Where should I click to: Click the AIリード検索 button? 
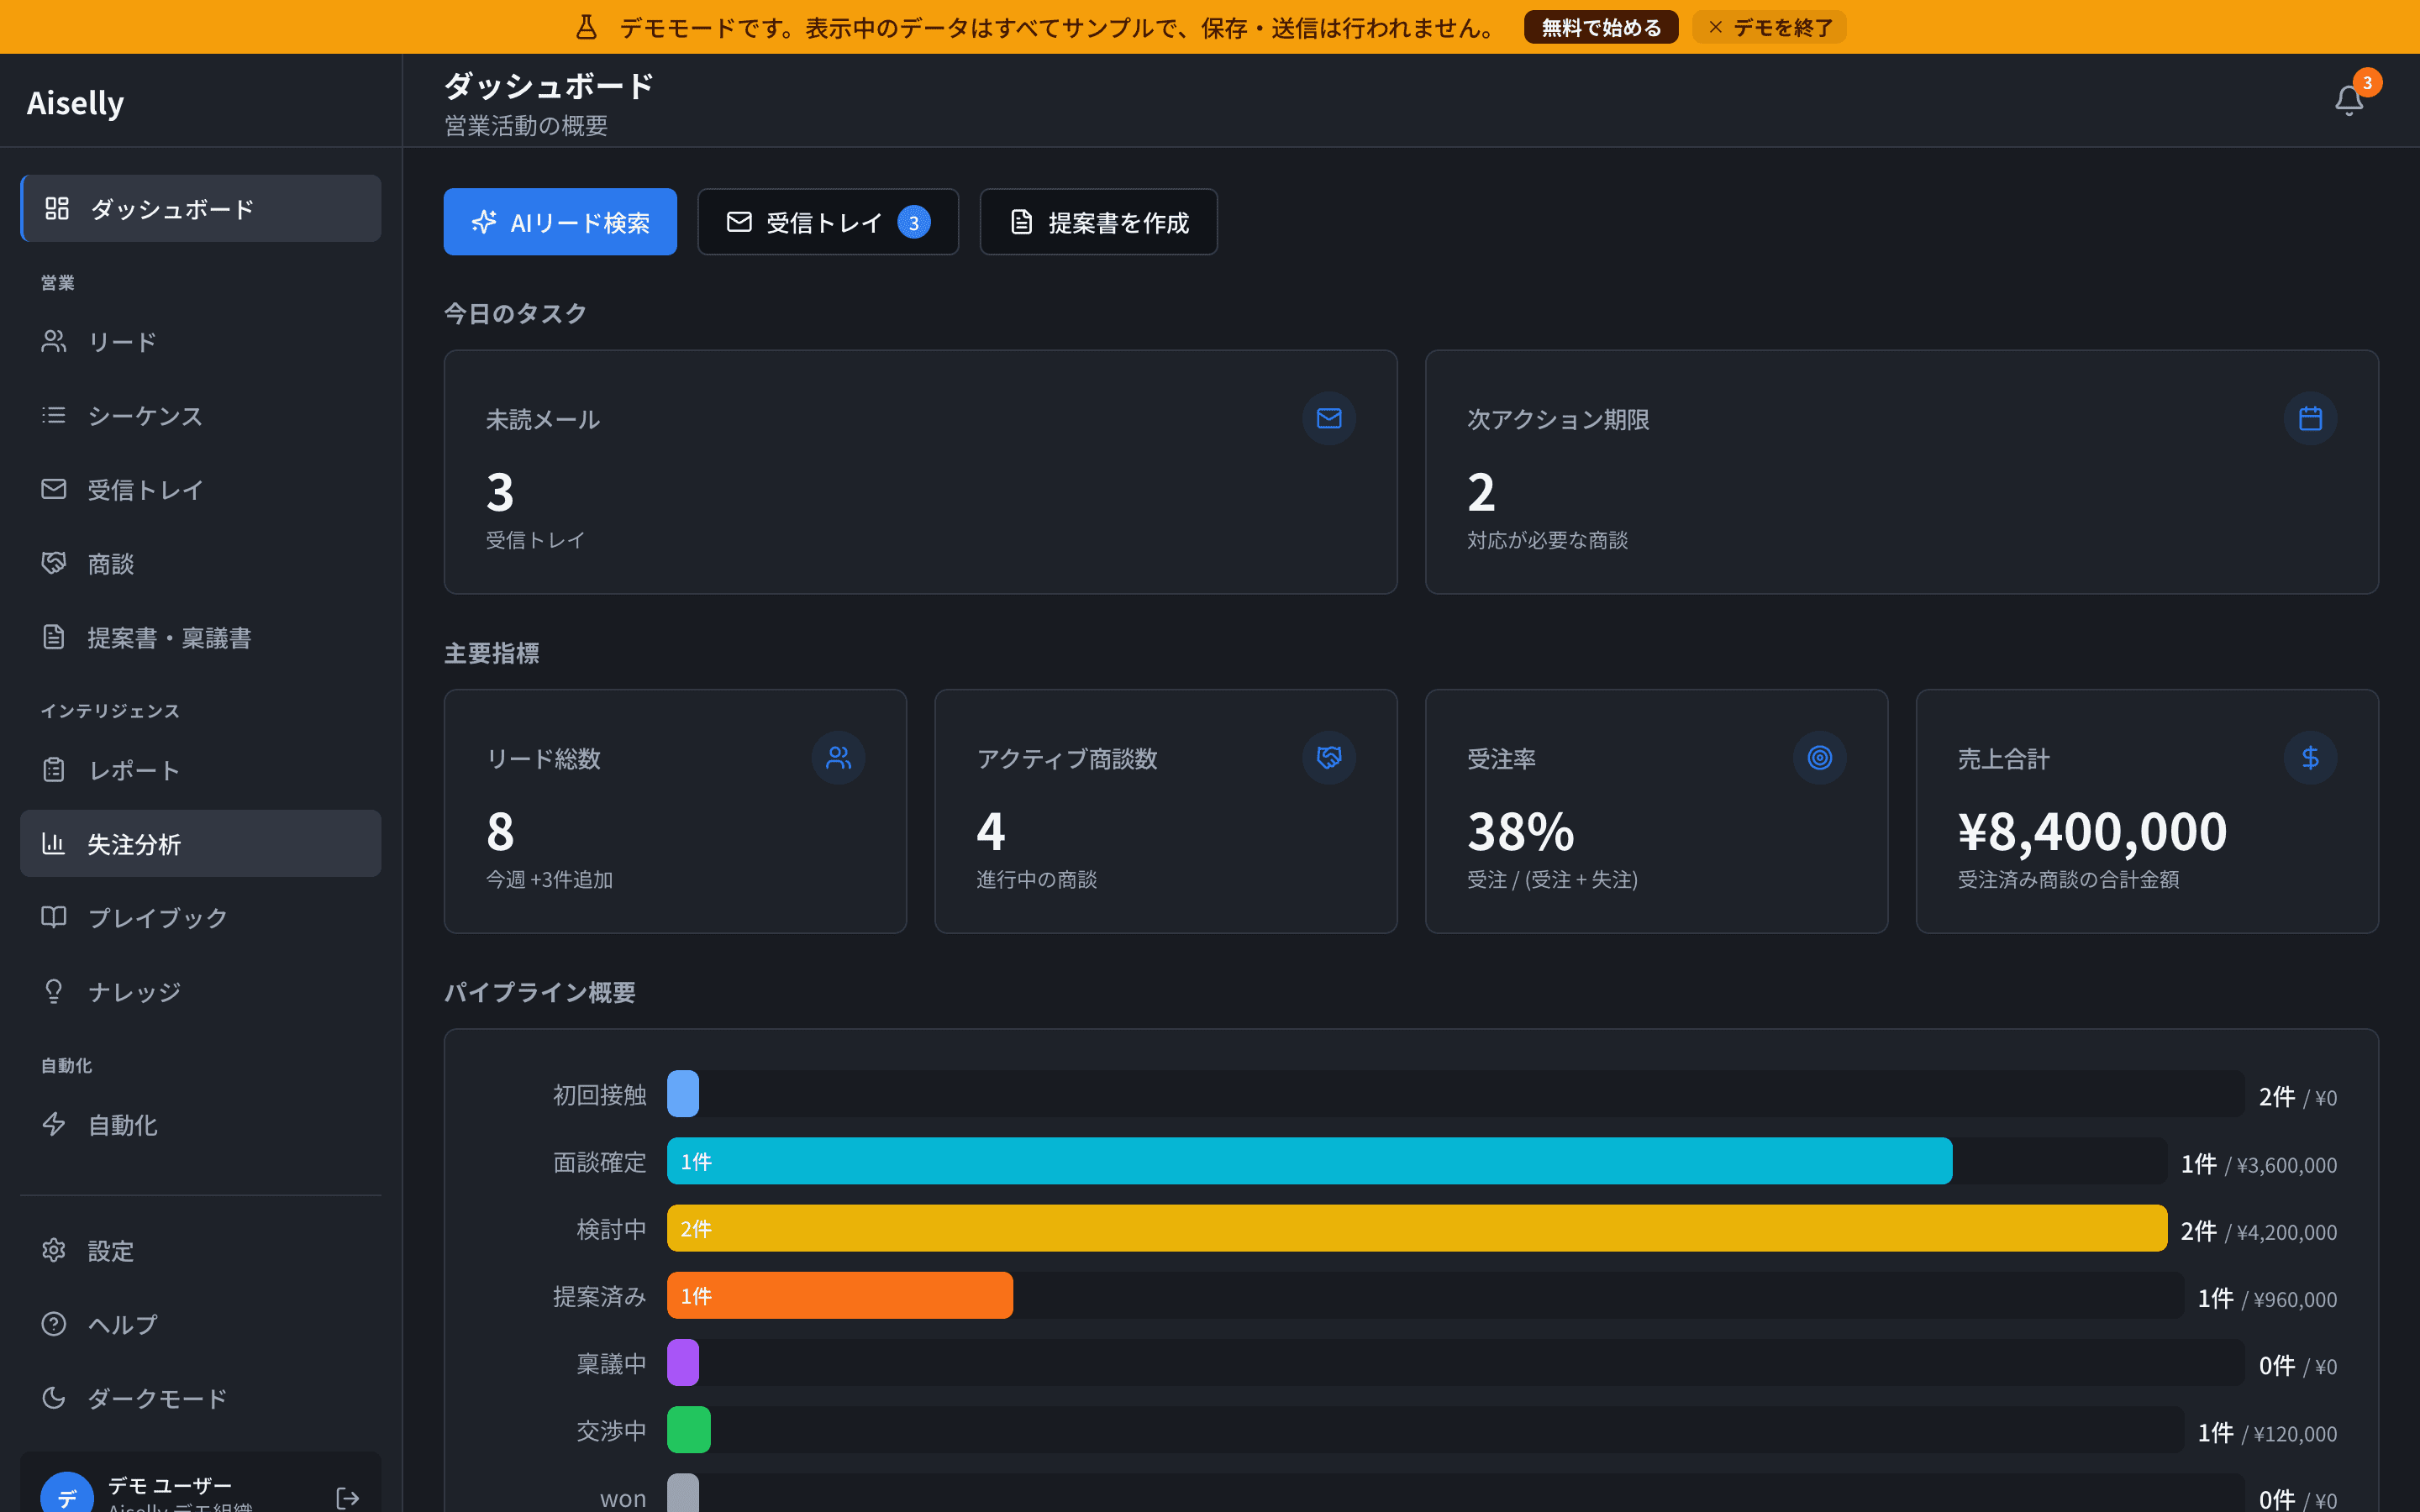click(x=560, y=222)
